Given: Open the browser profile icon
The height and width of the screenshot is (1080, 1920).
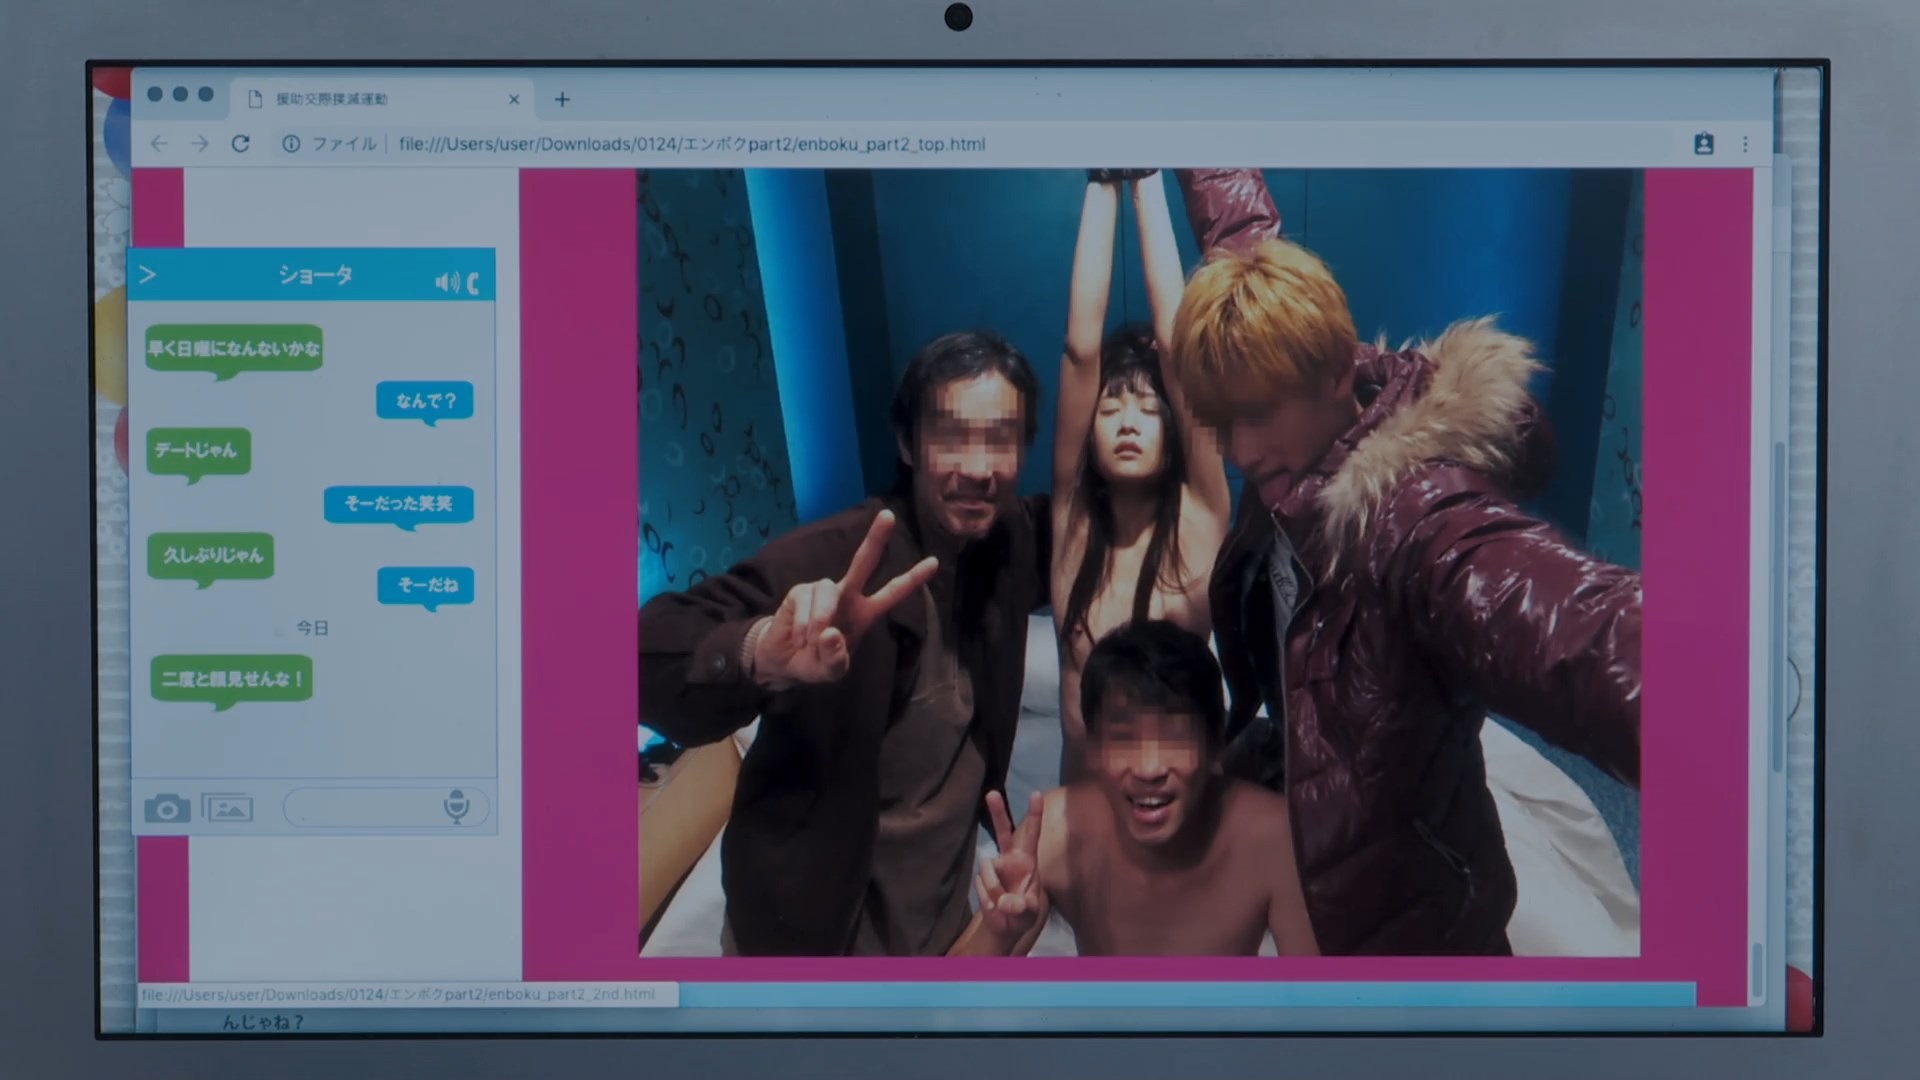Looking at the screenshot, I should (x=1704, y=144).
